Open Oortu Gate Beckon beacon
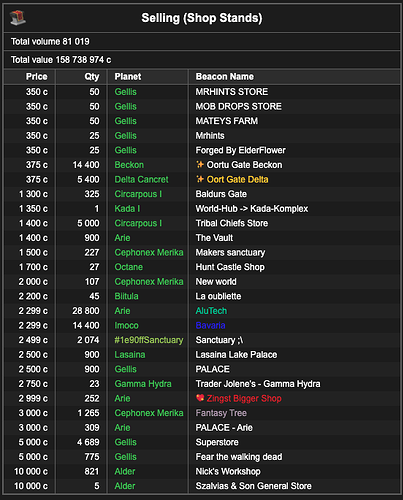 (244, 165)
